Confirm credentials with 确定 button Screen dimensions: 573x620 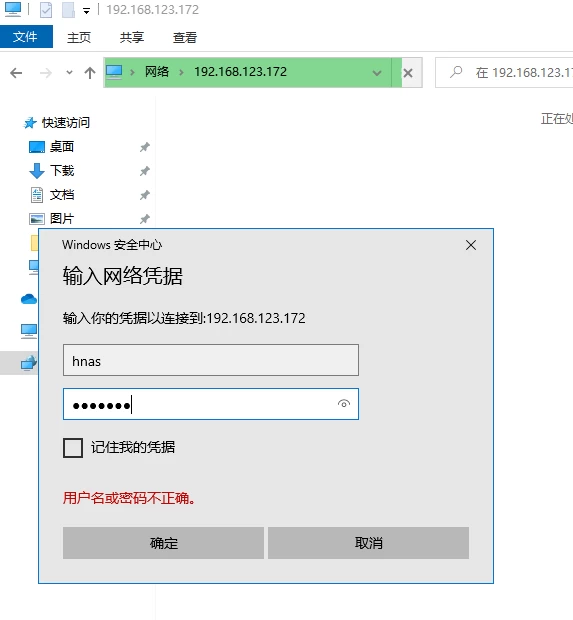pyautogui.click(x=163, y=543)
